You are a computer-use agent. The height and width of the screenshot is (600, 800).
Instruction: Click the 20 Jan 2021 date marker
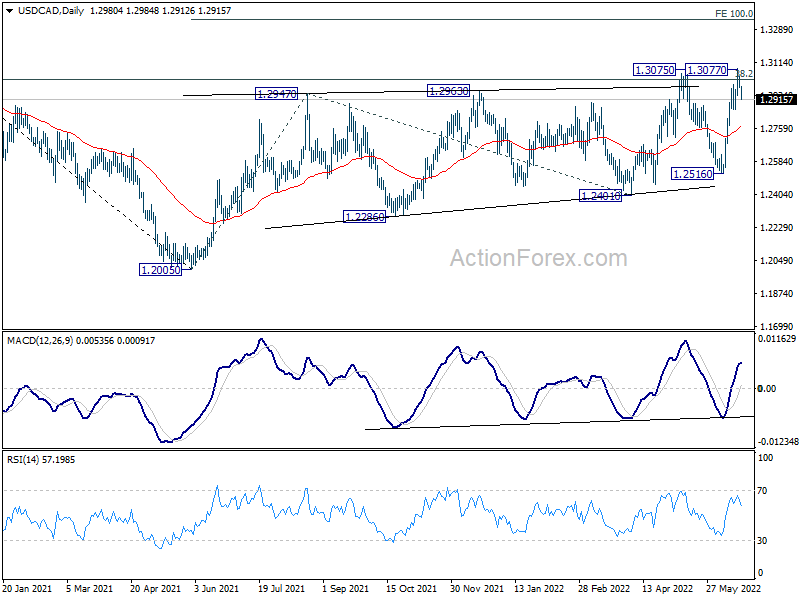click(x=29, y=591)
